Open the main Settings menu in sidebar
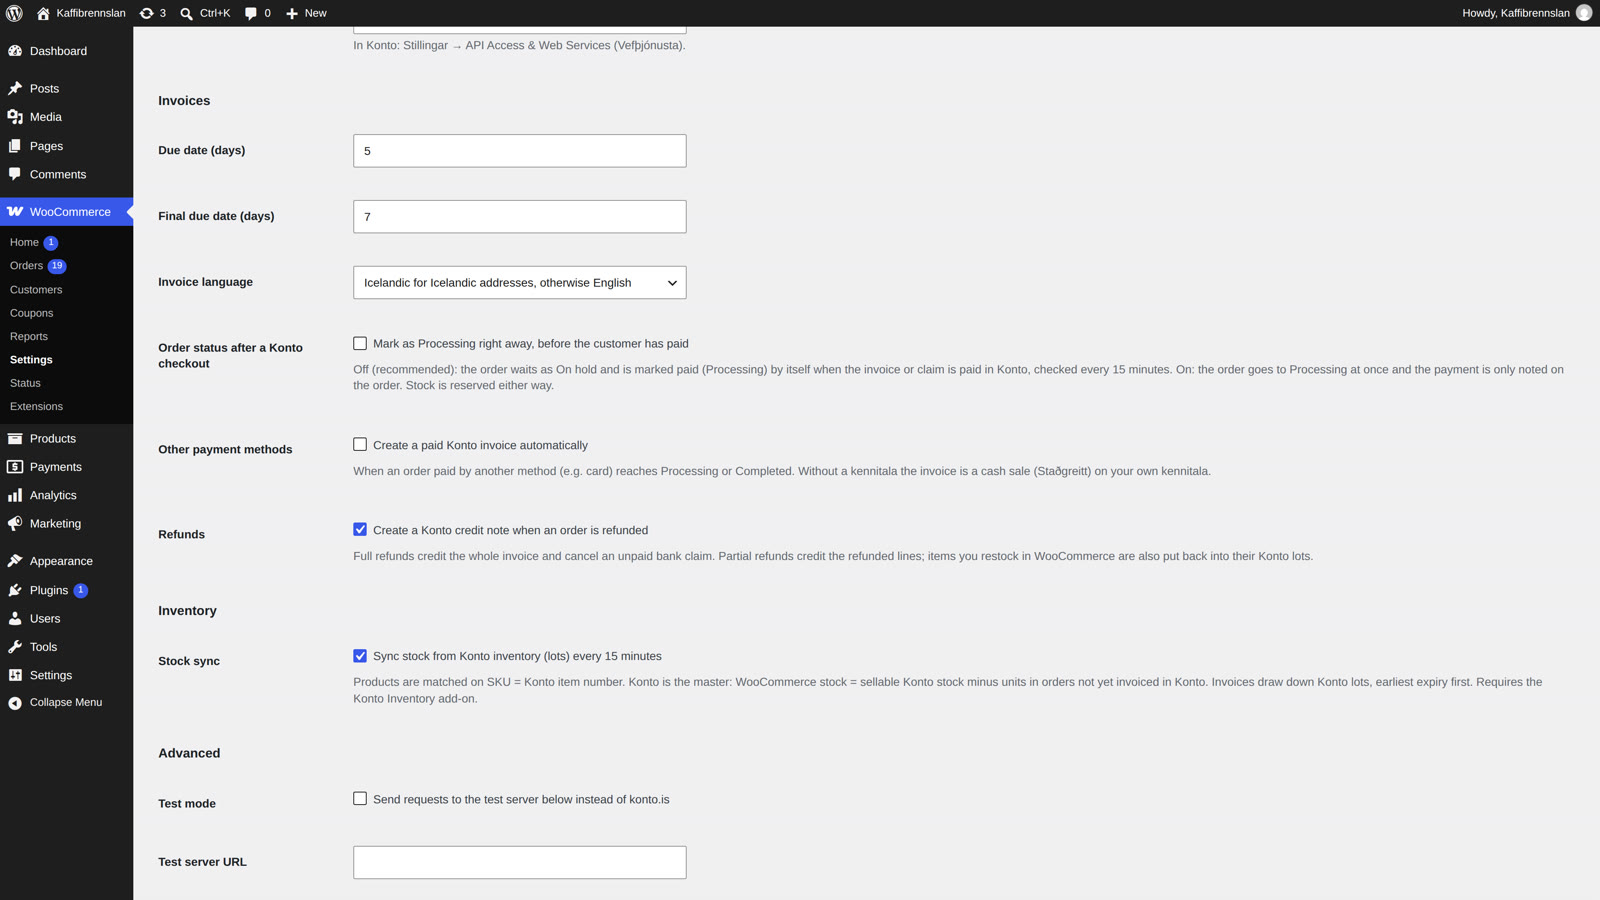 (x=66, y=675)
